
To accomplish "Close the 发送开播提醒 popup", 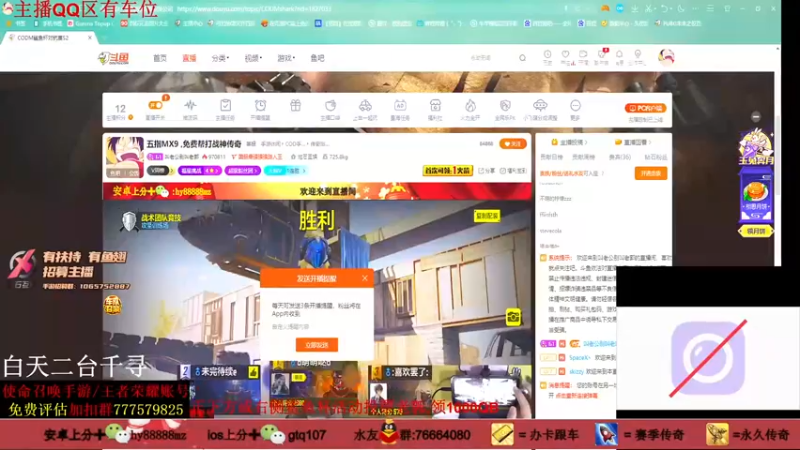I will coord(364,278).
